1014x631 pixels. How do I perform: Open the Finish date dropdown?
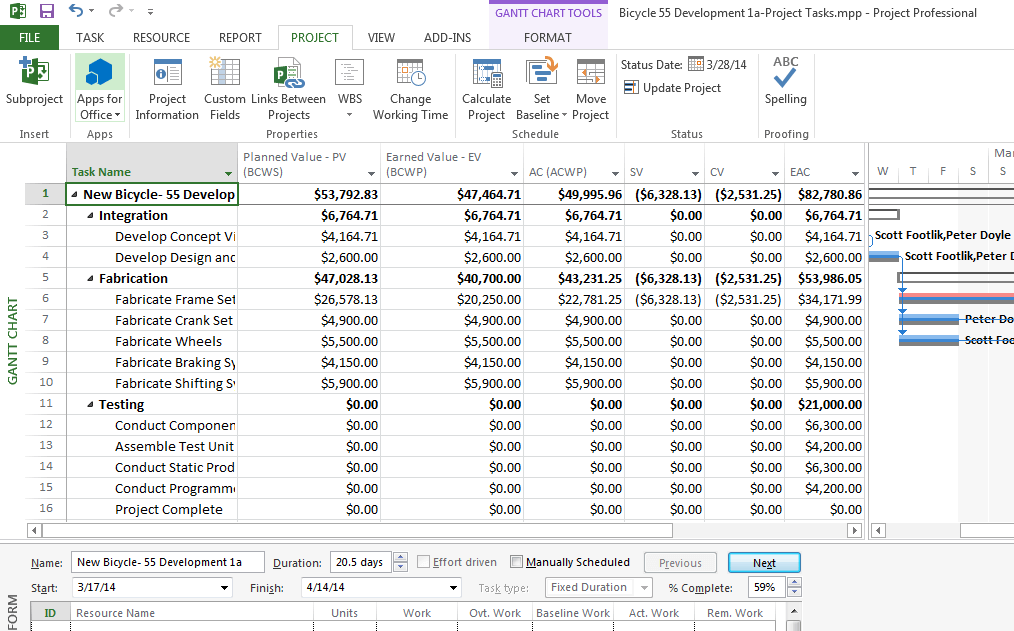[453, 588]
